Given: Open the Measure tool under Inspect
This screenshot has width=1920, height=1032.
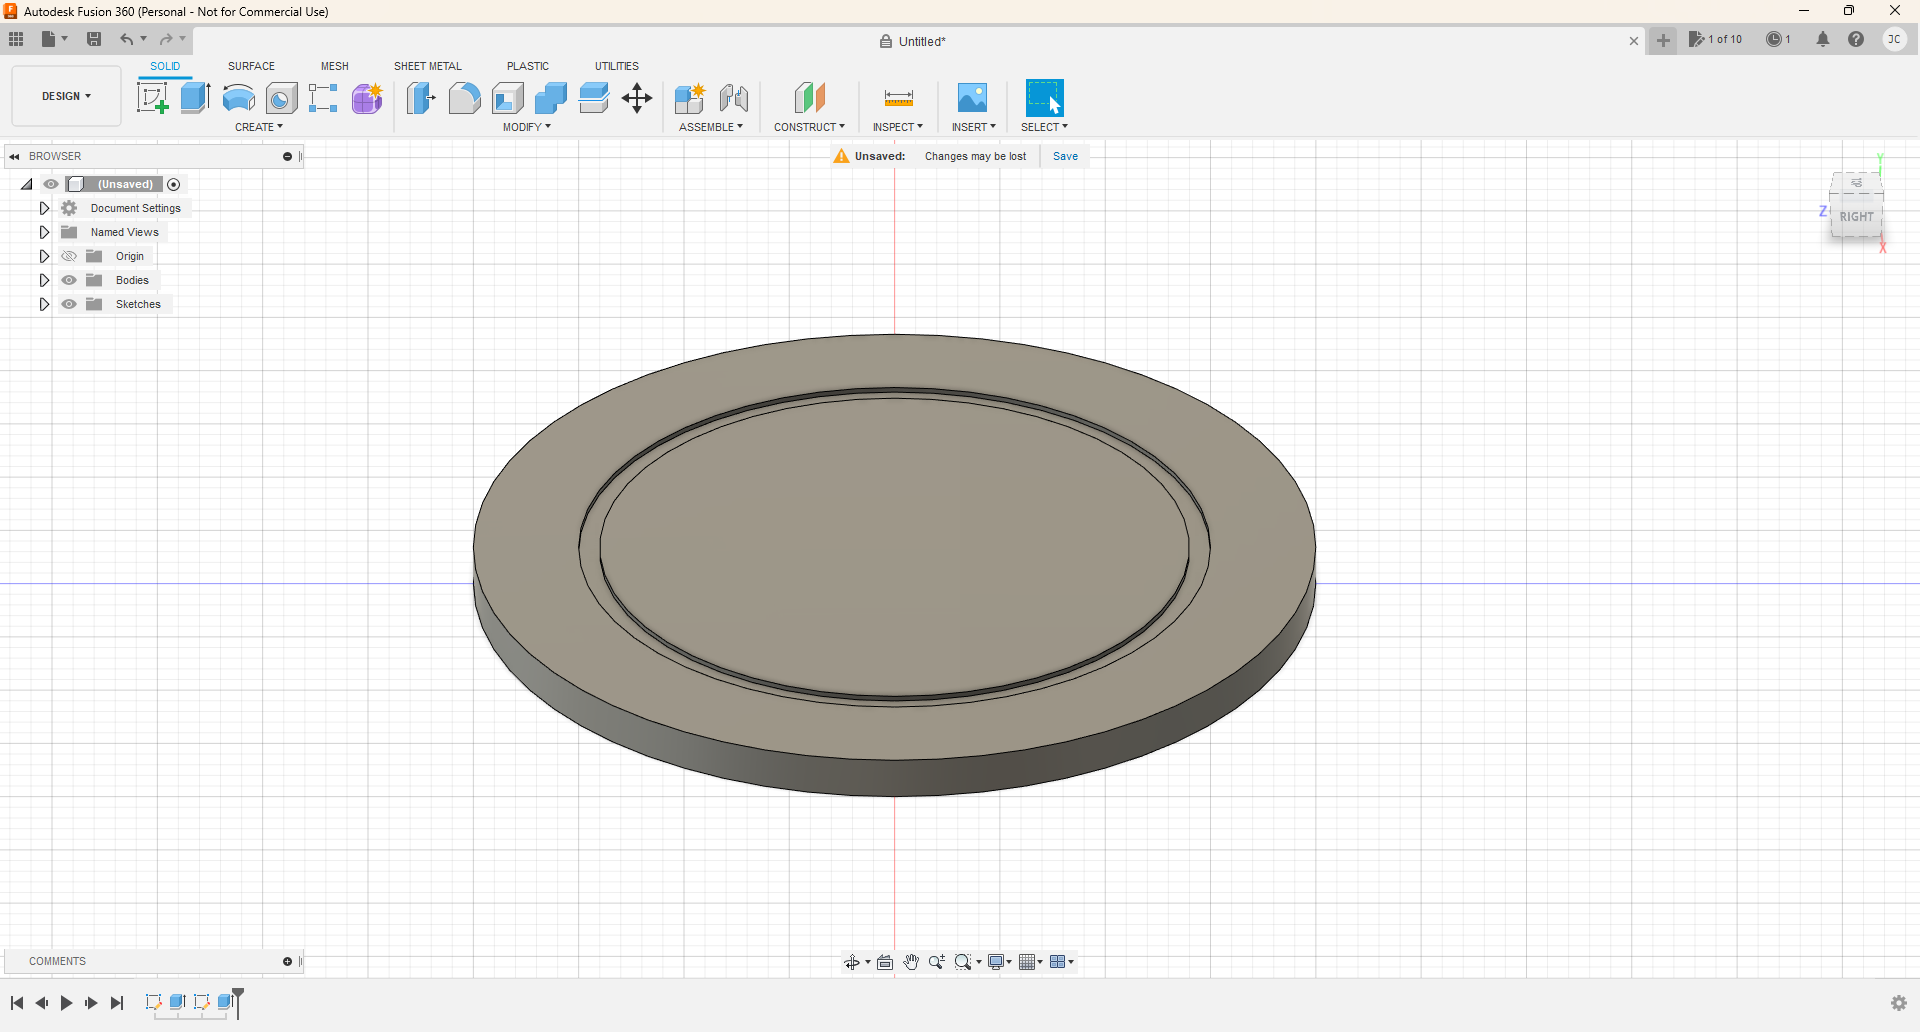Looking at the screenshot, I should (898, 98).
